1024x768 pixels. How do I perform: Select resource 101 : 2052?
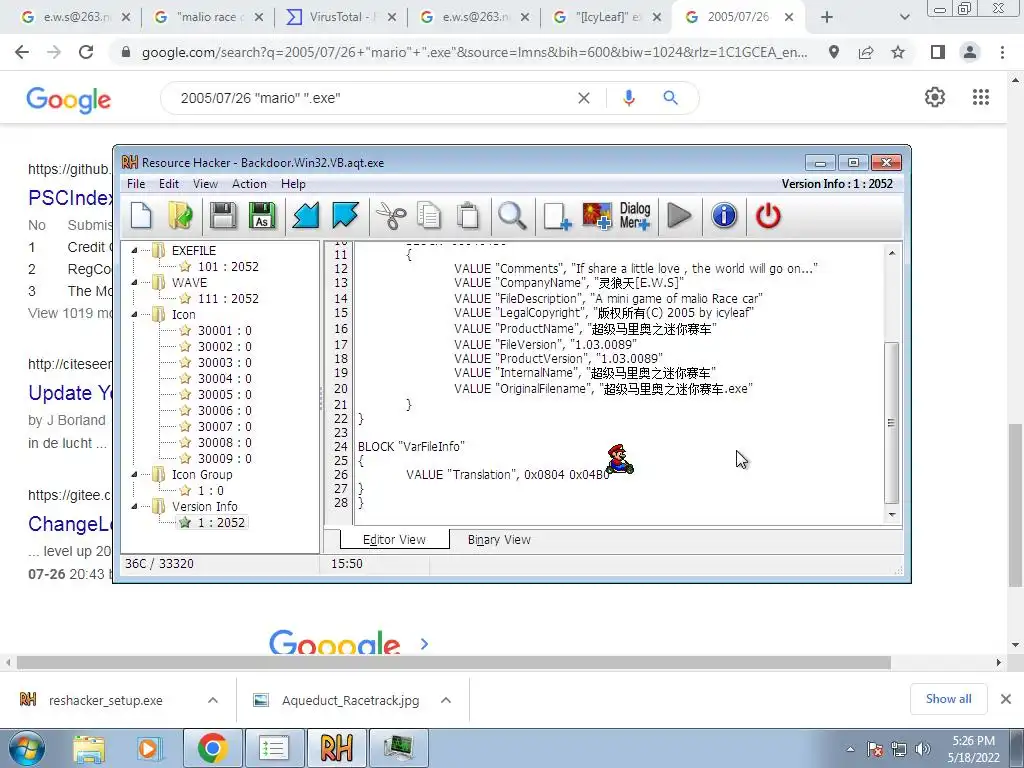click(228, 266)
